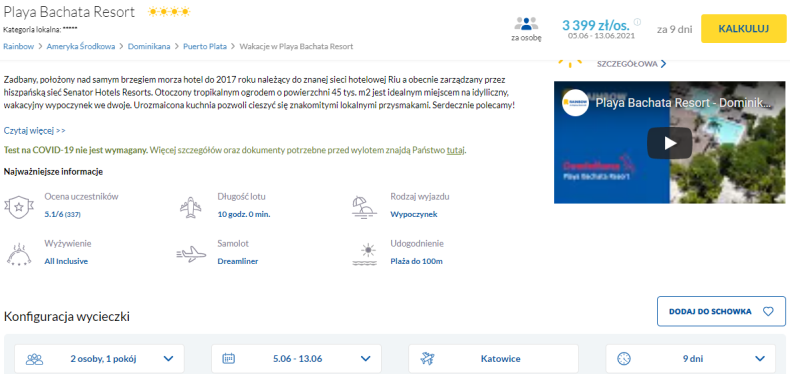The height and width of the screenshot is (374, 790).
Task: Go to Puerto Plata breadcrumb
Action: pyautogui.click(x=205, y=46)
